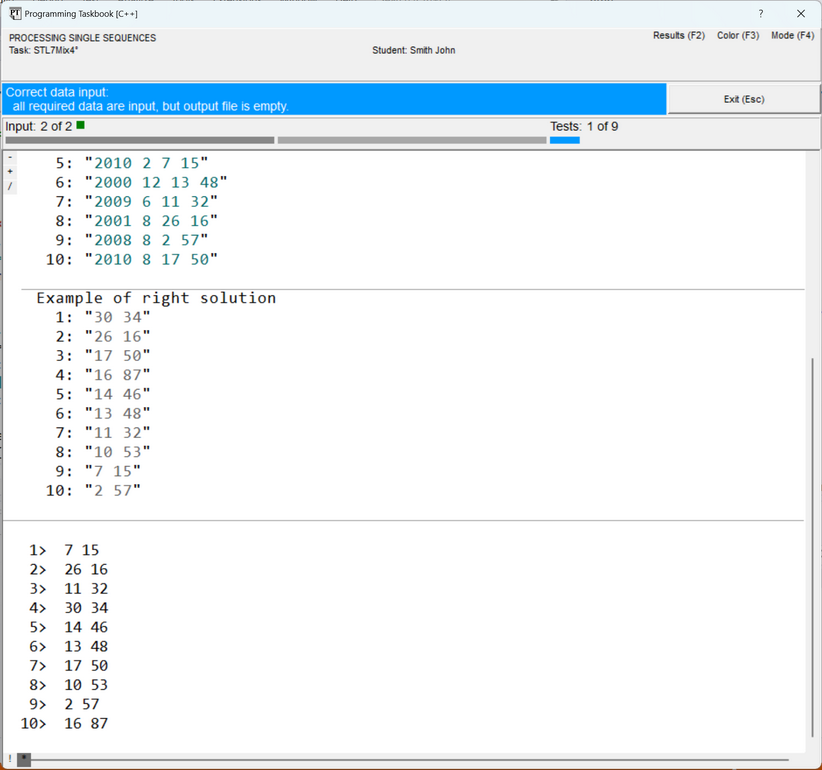Click the blue 'Correct data input' message panel
Screen dimensions: 822x770
[334, 99]
